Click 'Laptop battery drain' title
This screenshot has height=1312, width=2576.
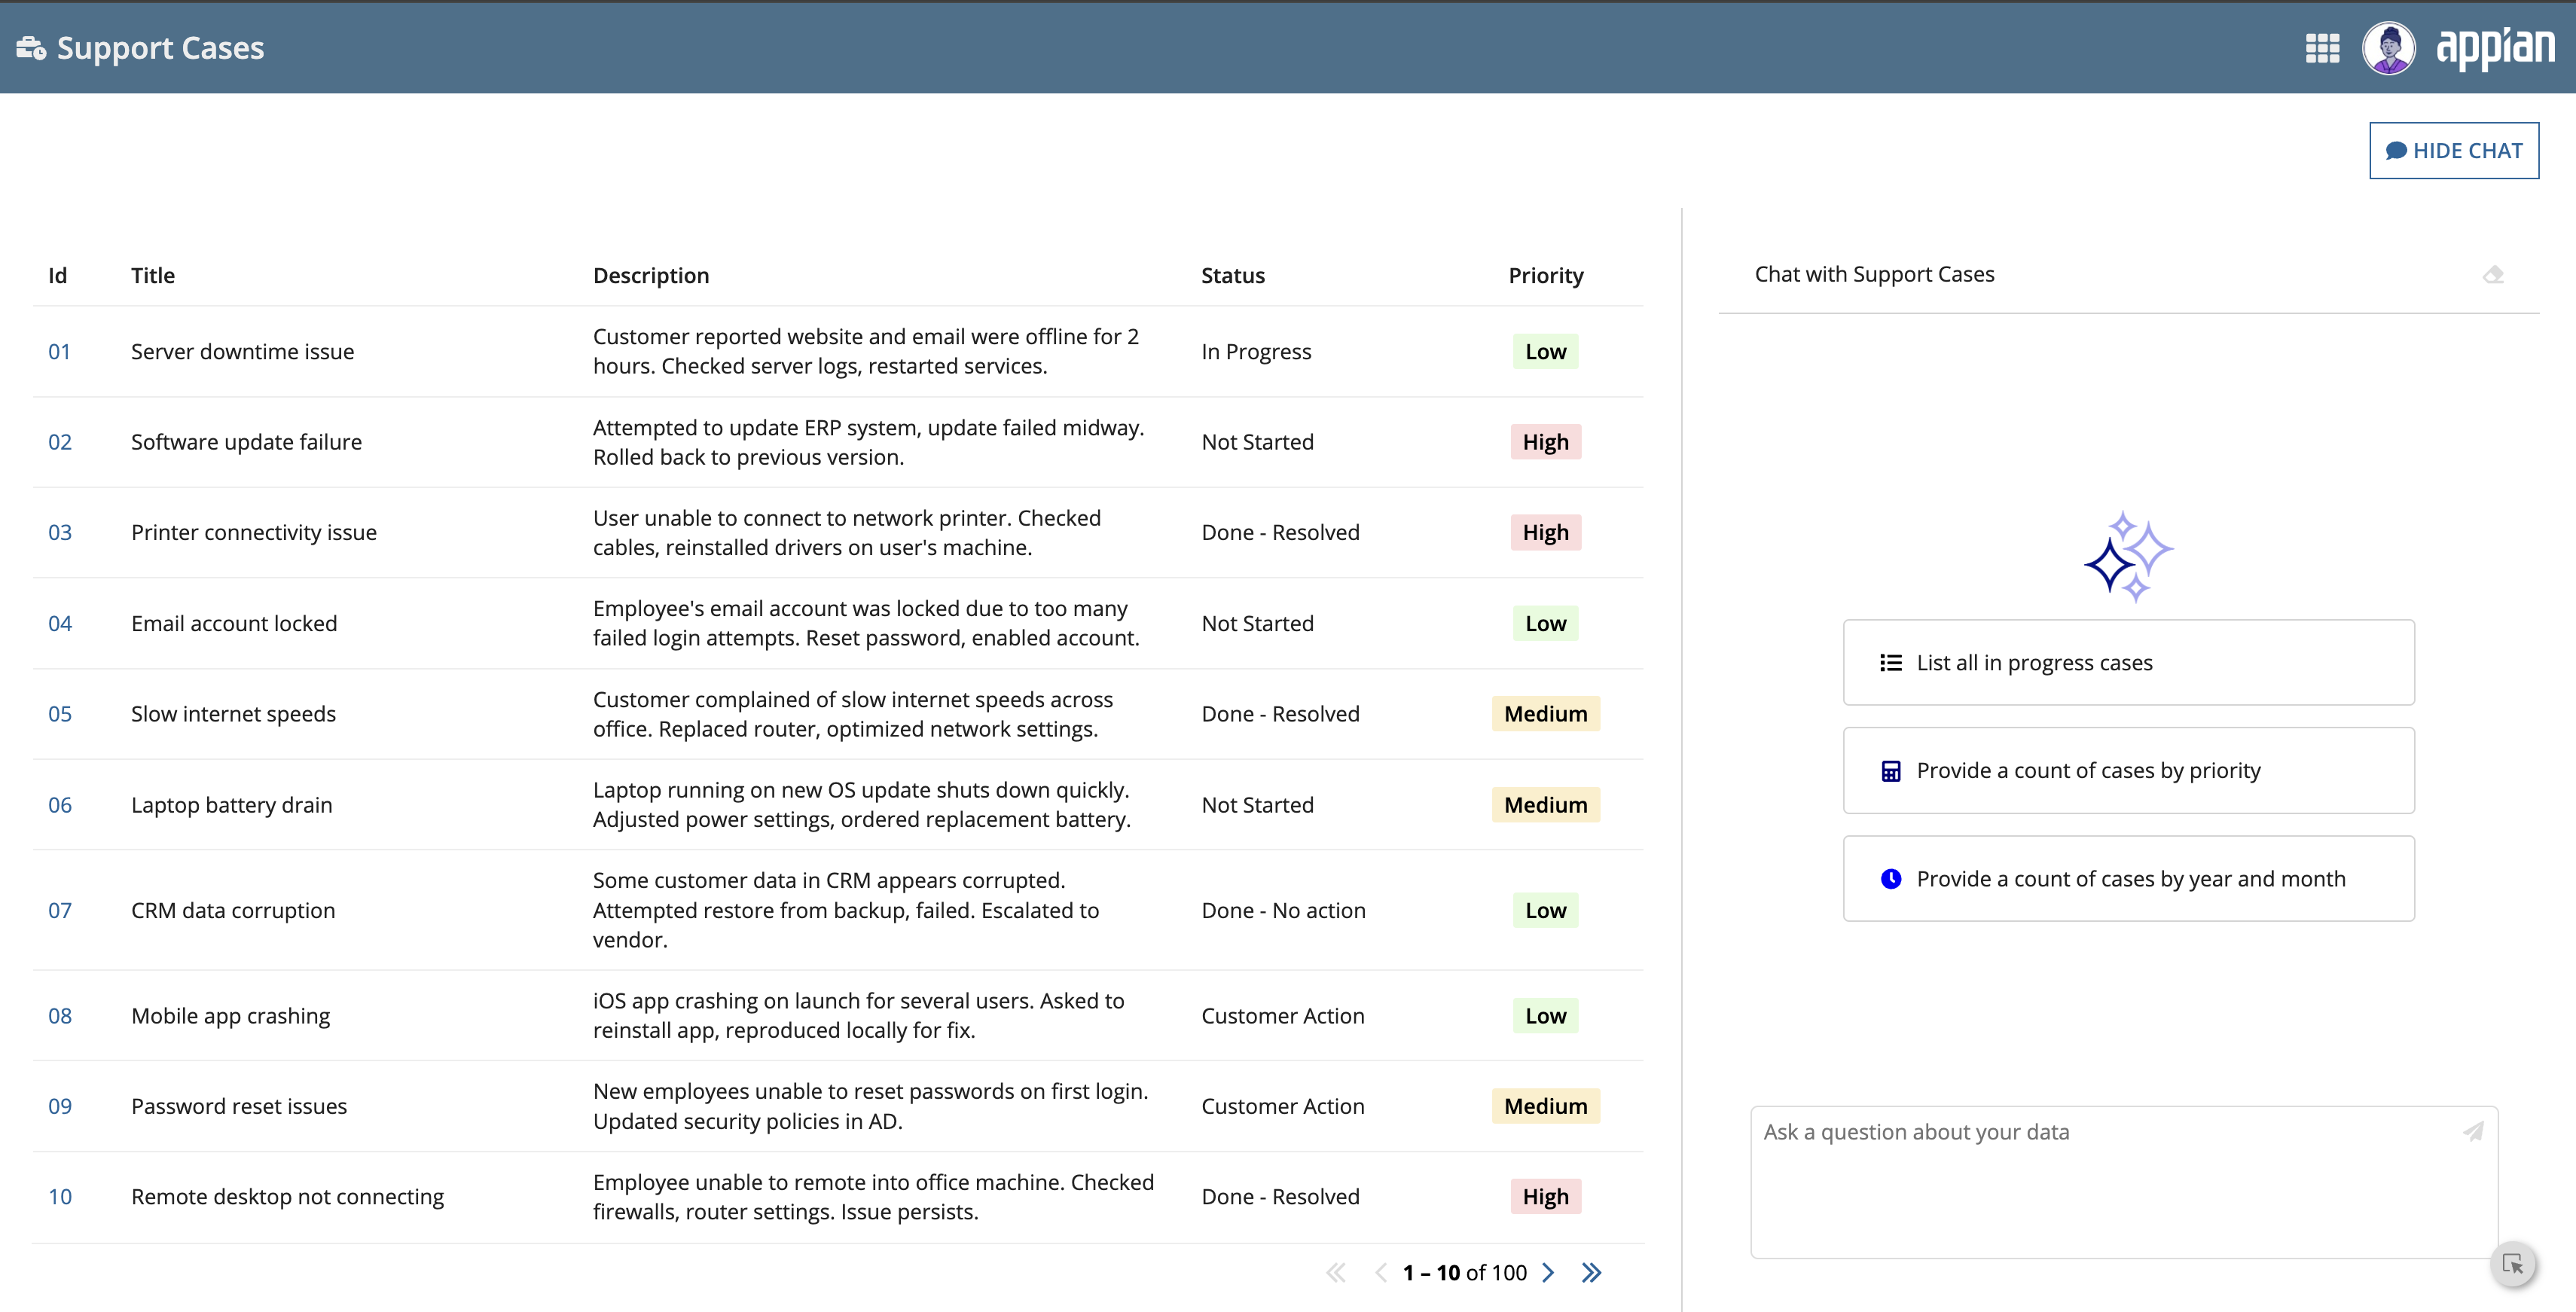click(231, 805)
